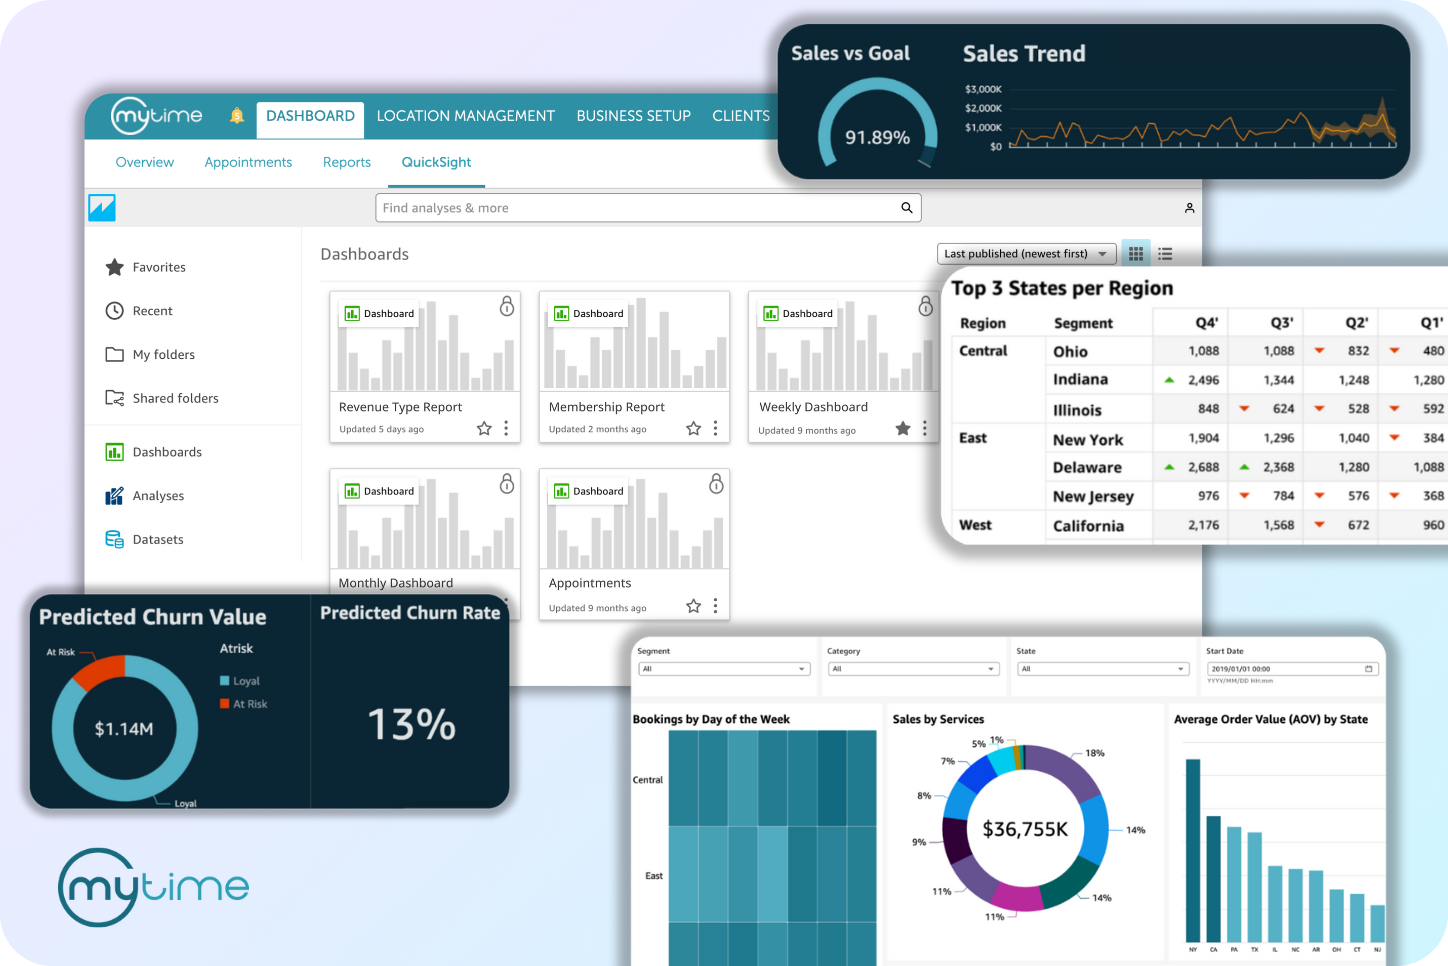Open the Last published sort dropdown
The width and height of the screenshot is (1448, 966).
(x=1026, y=253)
